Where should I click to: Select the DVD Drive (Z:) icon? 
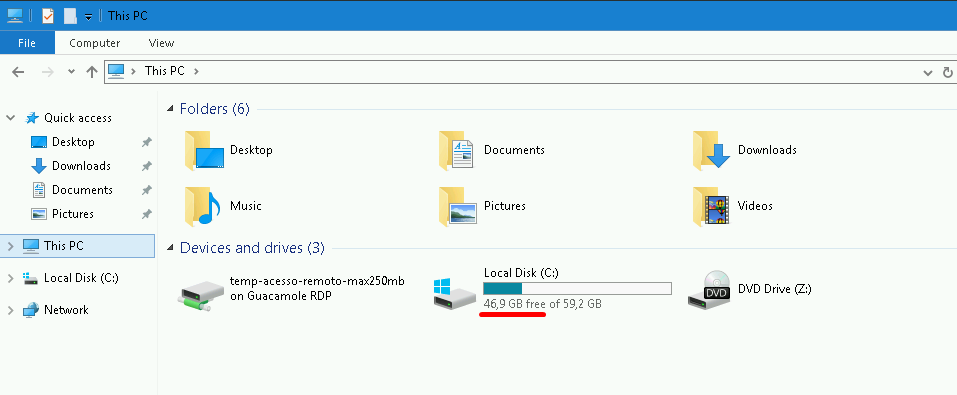pyautogui.click(x=709, y=290)
